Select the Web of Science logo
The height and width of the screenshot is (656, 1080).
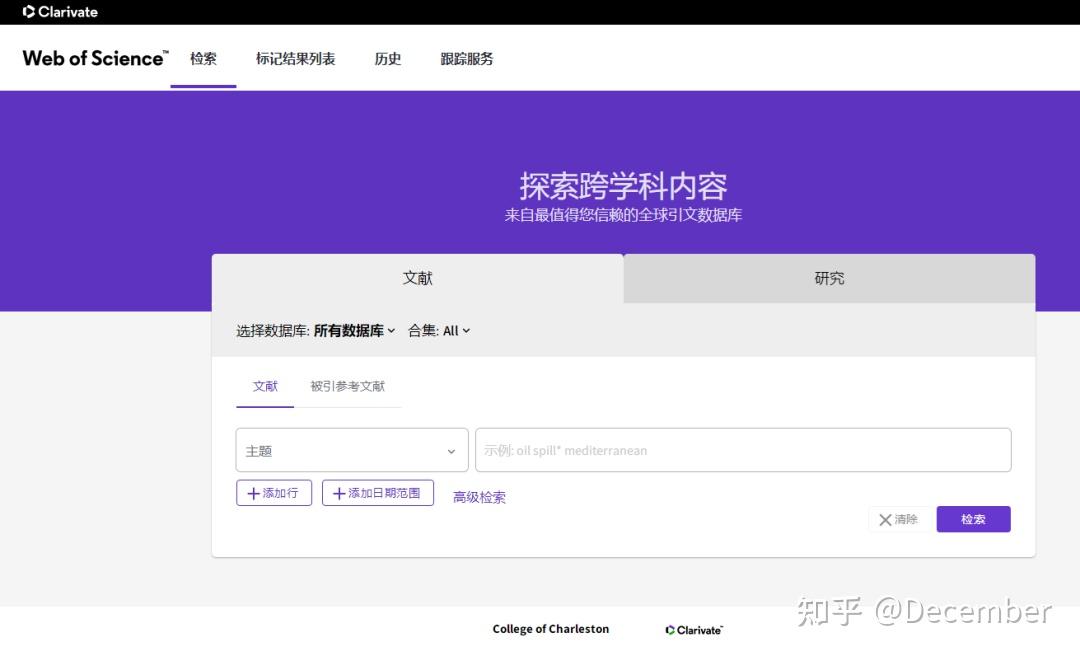pyautogui.click(x=94, y=58)
